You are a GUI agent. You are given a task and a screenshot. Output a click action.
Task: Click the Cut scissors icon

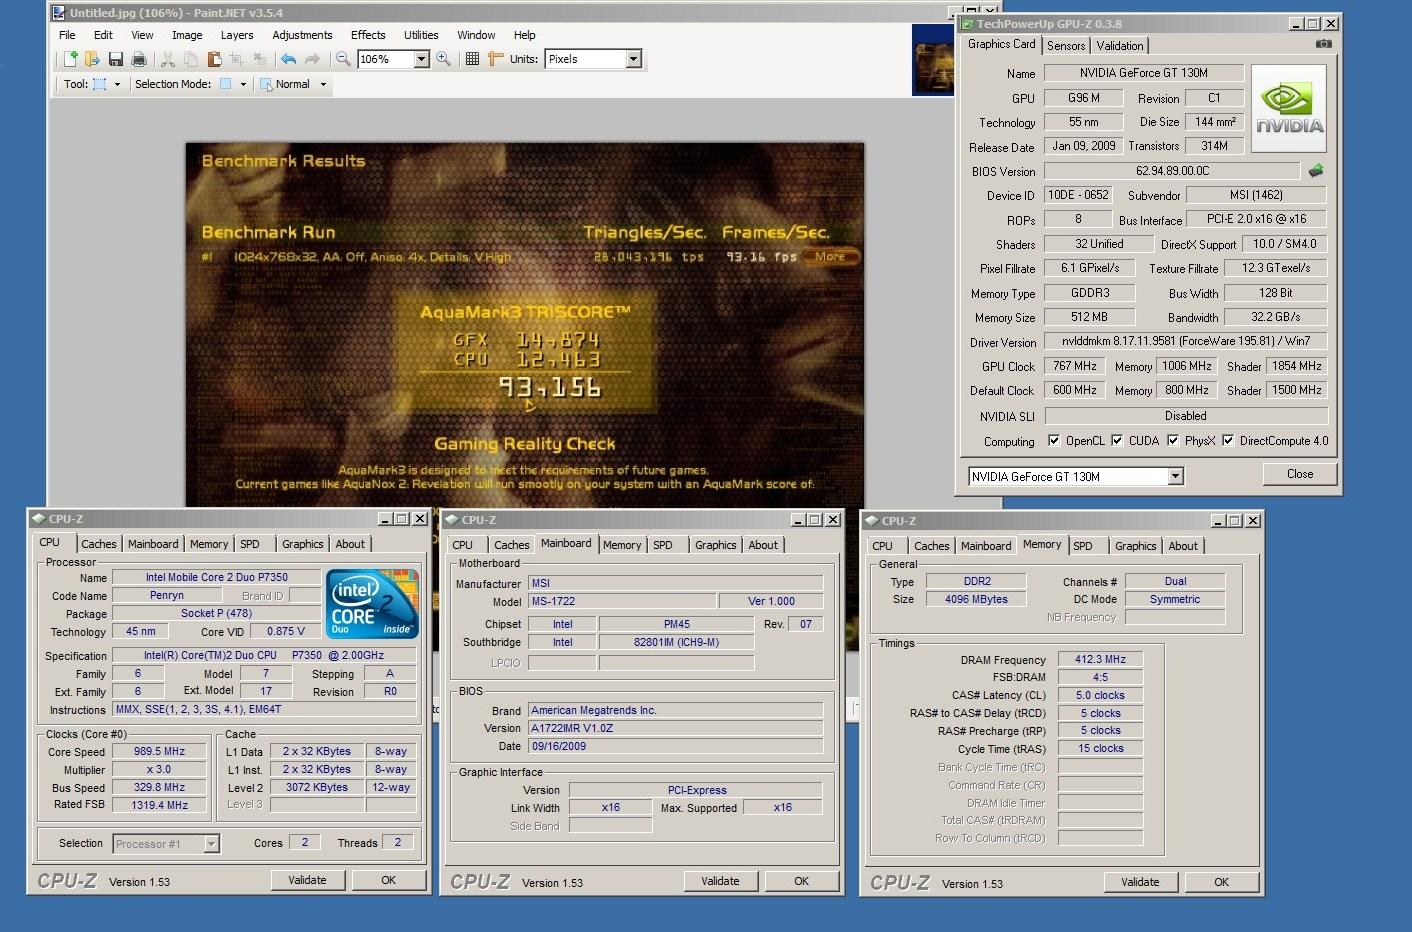coord(168,59)
